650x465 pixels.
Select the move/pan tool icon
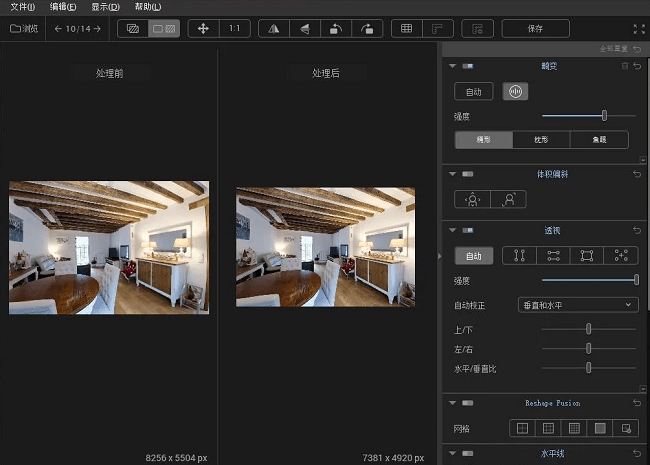(x=204, y=29)
